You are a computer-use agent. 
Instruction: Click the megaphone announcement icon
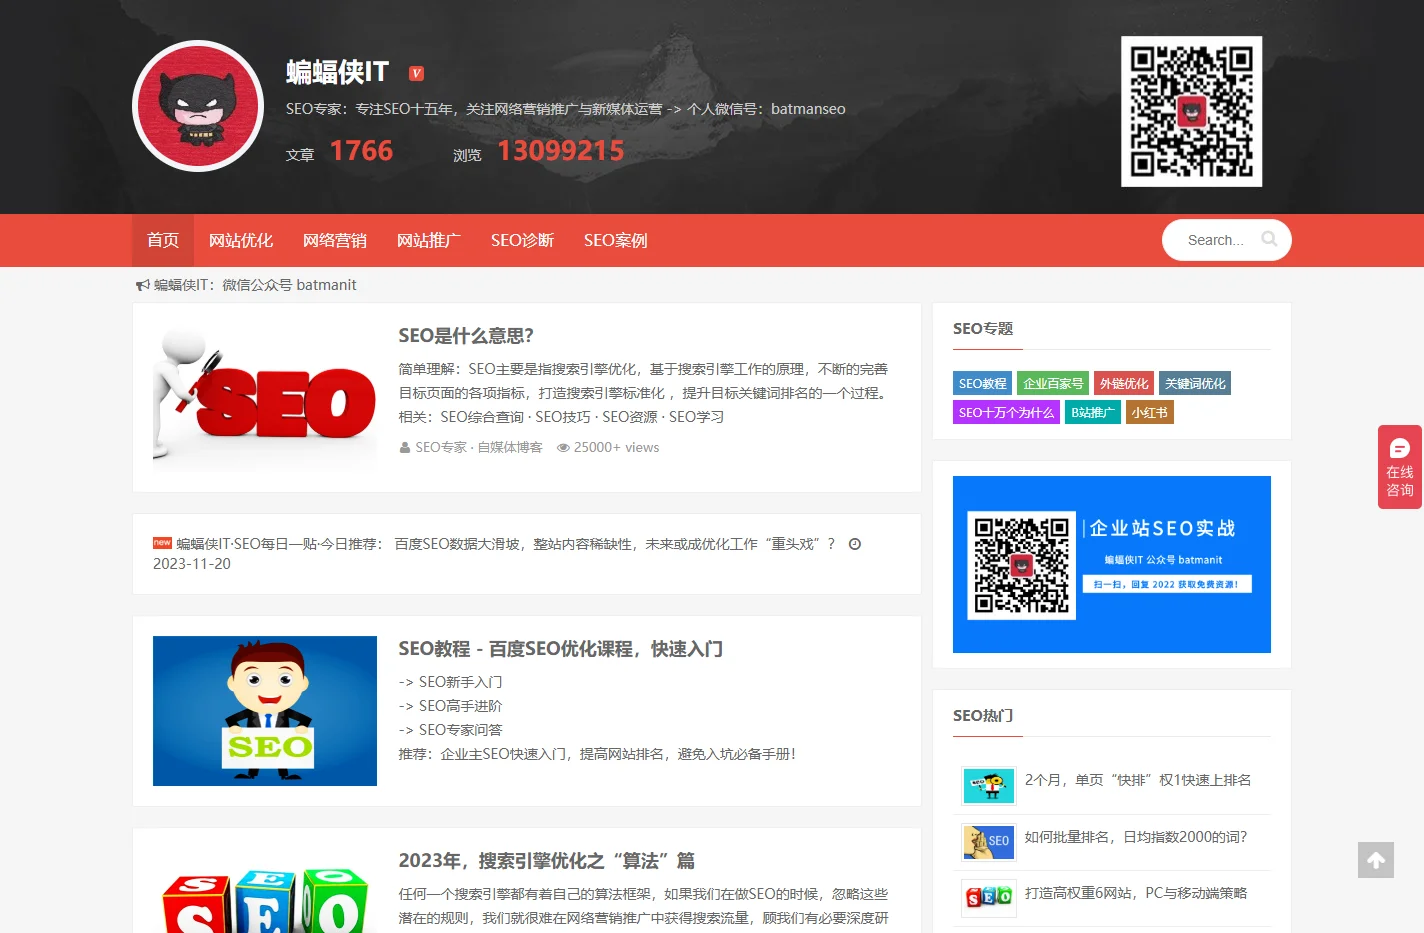[x=143, y=285]
